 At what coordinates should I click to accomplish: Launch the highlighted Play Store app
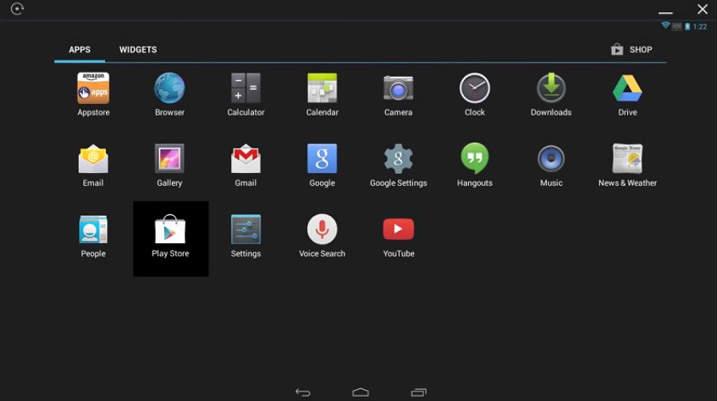(171, 239)
